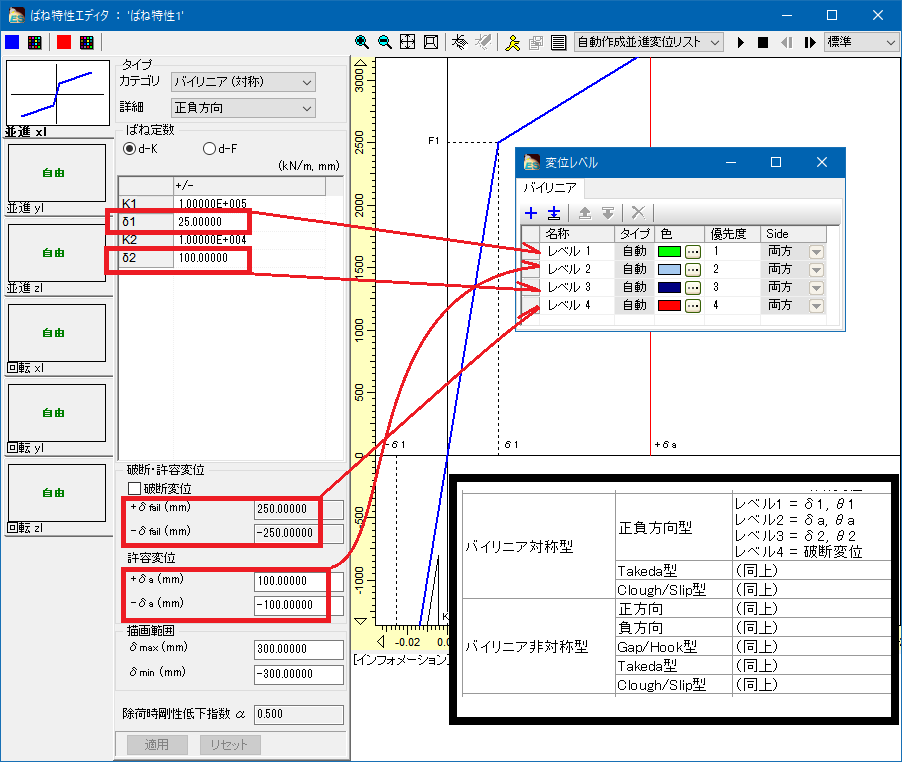
Task: Select the 並進 zl free thumbnail
Action: tap(56, 253)
